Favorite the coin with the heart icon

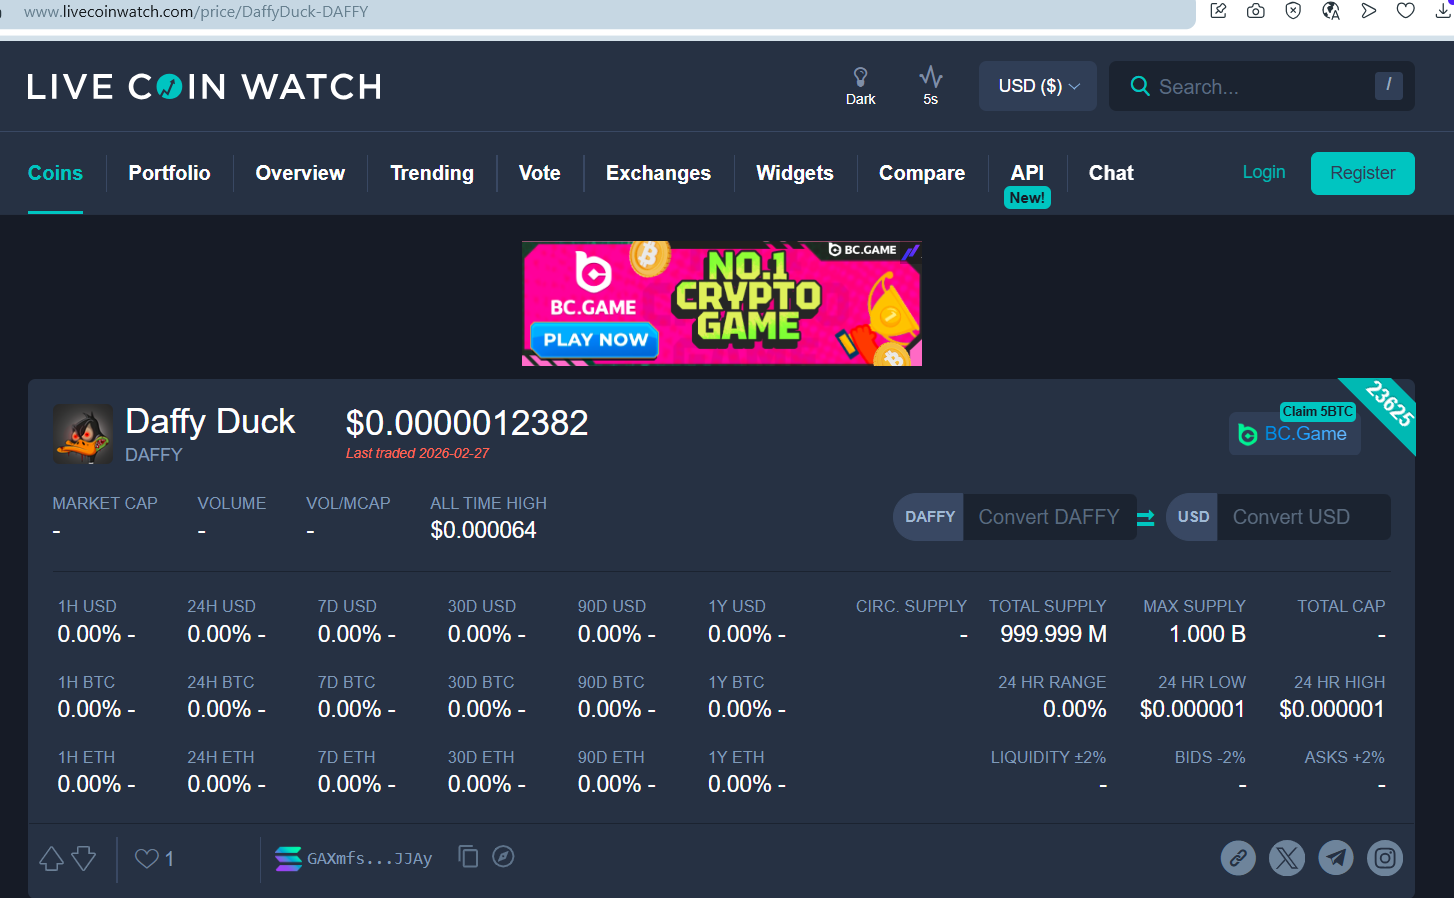[147, 858]
